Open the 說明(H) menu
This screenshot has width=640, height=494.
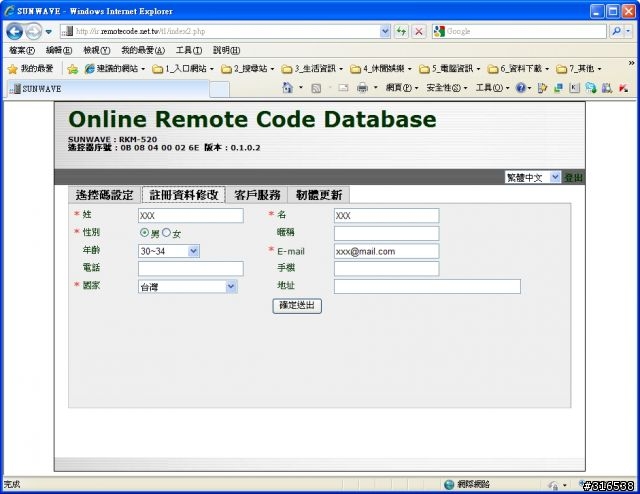tap(226, 50)
